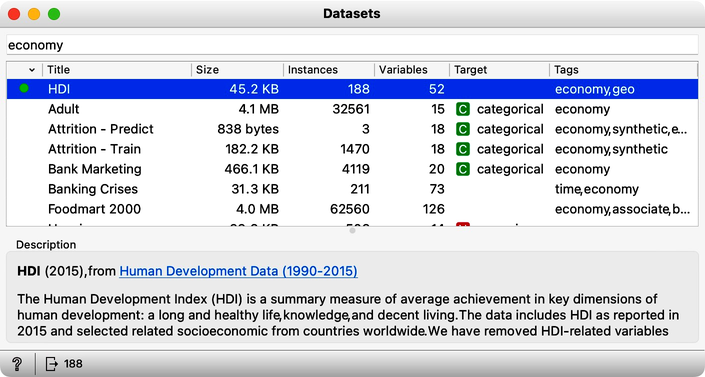
Task: Select the Adult dataset row
Action: 352,109
